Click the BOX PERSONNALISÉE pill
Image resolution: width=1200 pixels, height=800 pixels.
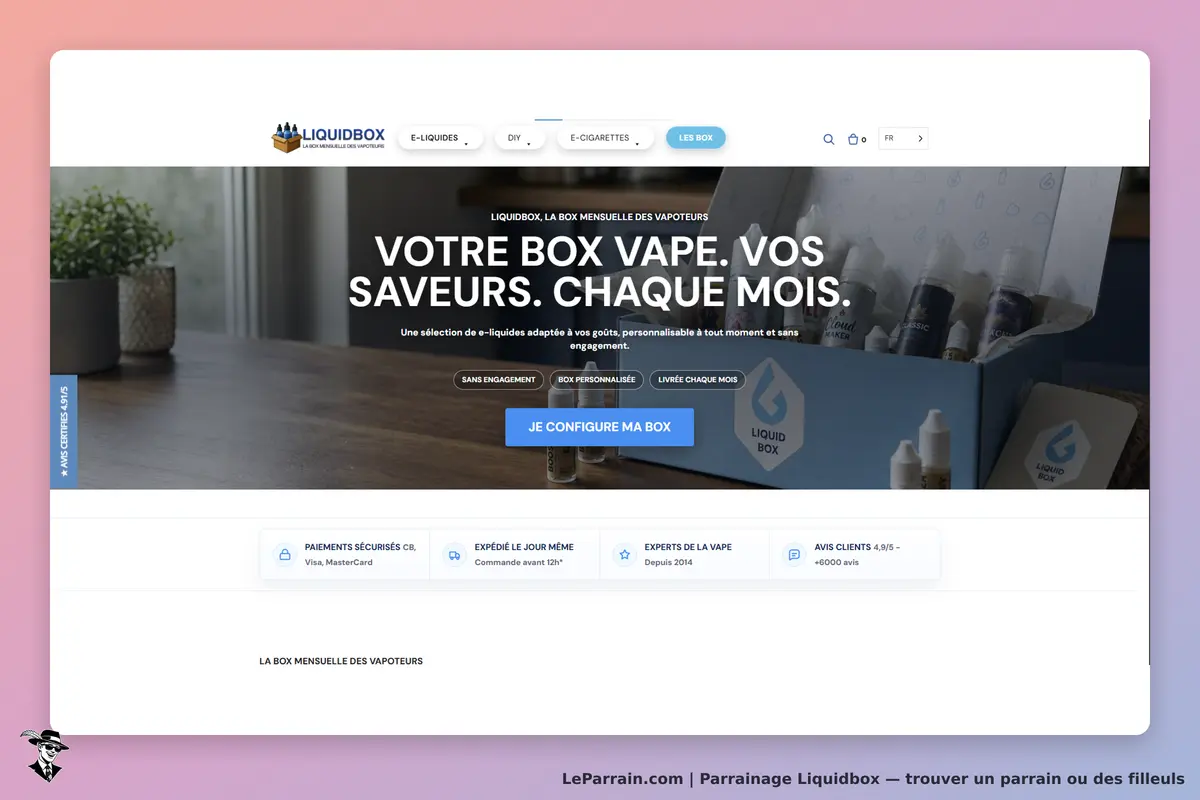coord(596,380)
